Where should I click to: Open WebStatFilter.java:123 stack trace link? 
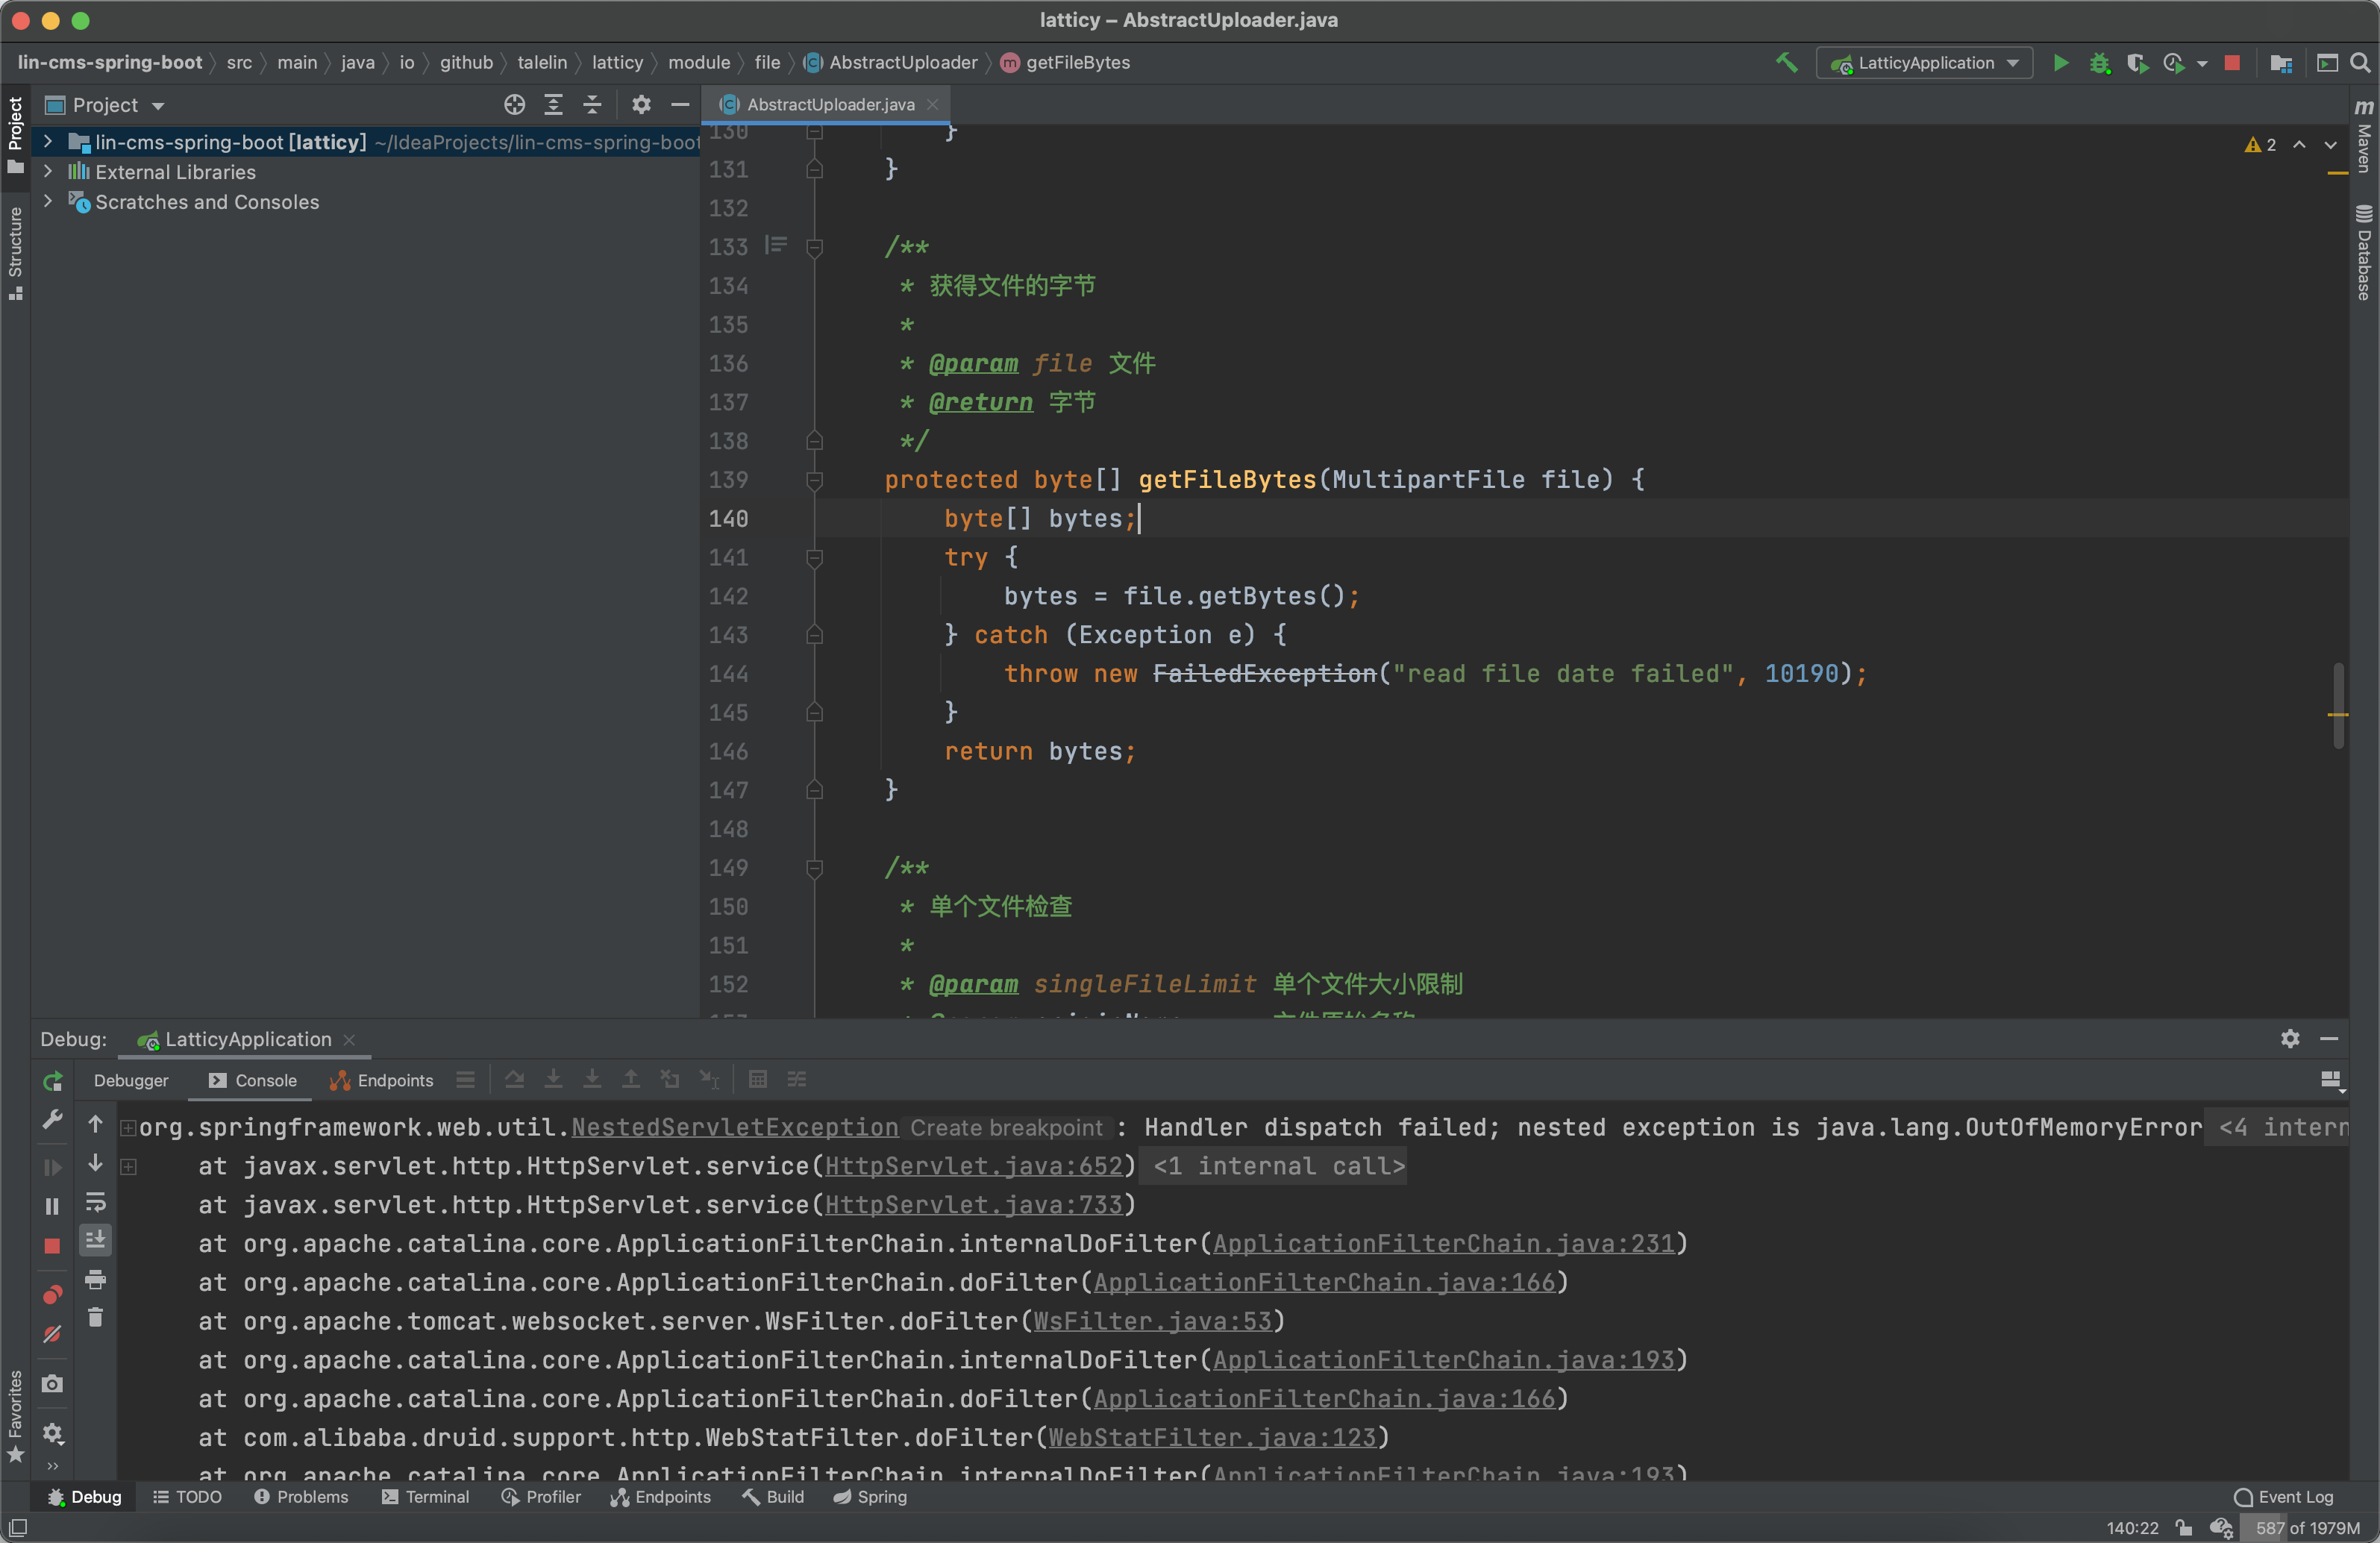tap(1212, 1438)
